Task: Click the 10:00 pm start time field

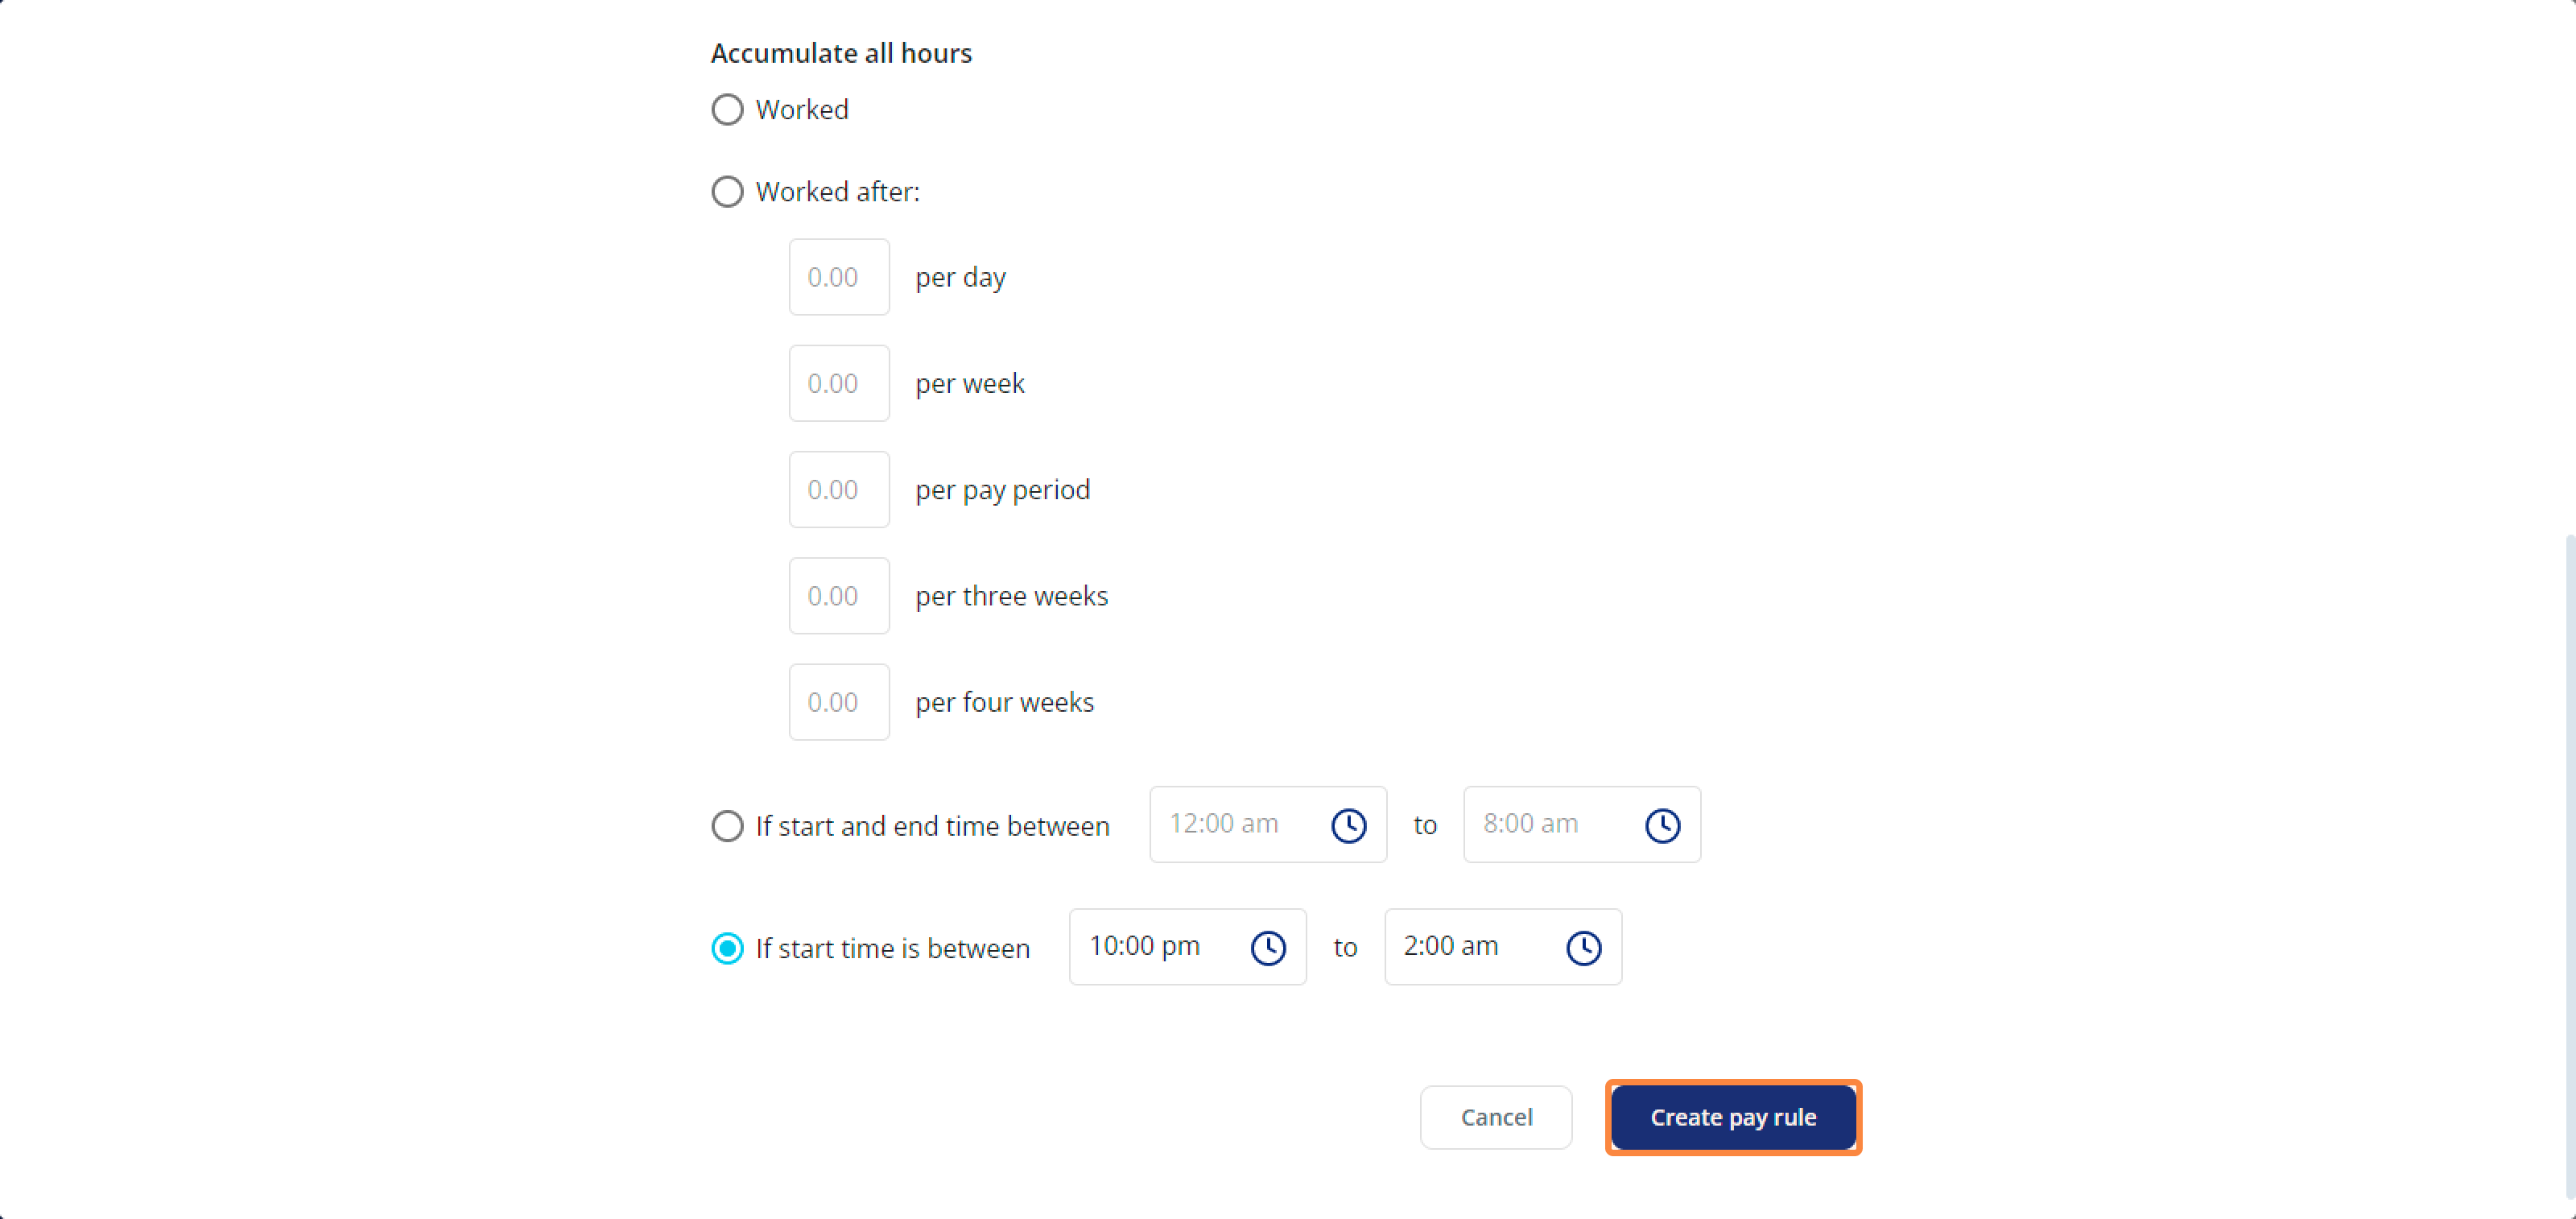Action: pos(1187,947)
